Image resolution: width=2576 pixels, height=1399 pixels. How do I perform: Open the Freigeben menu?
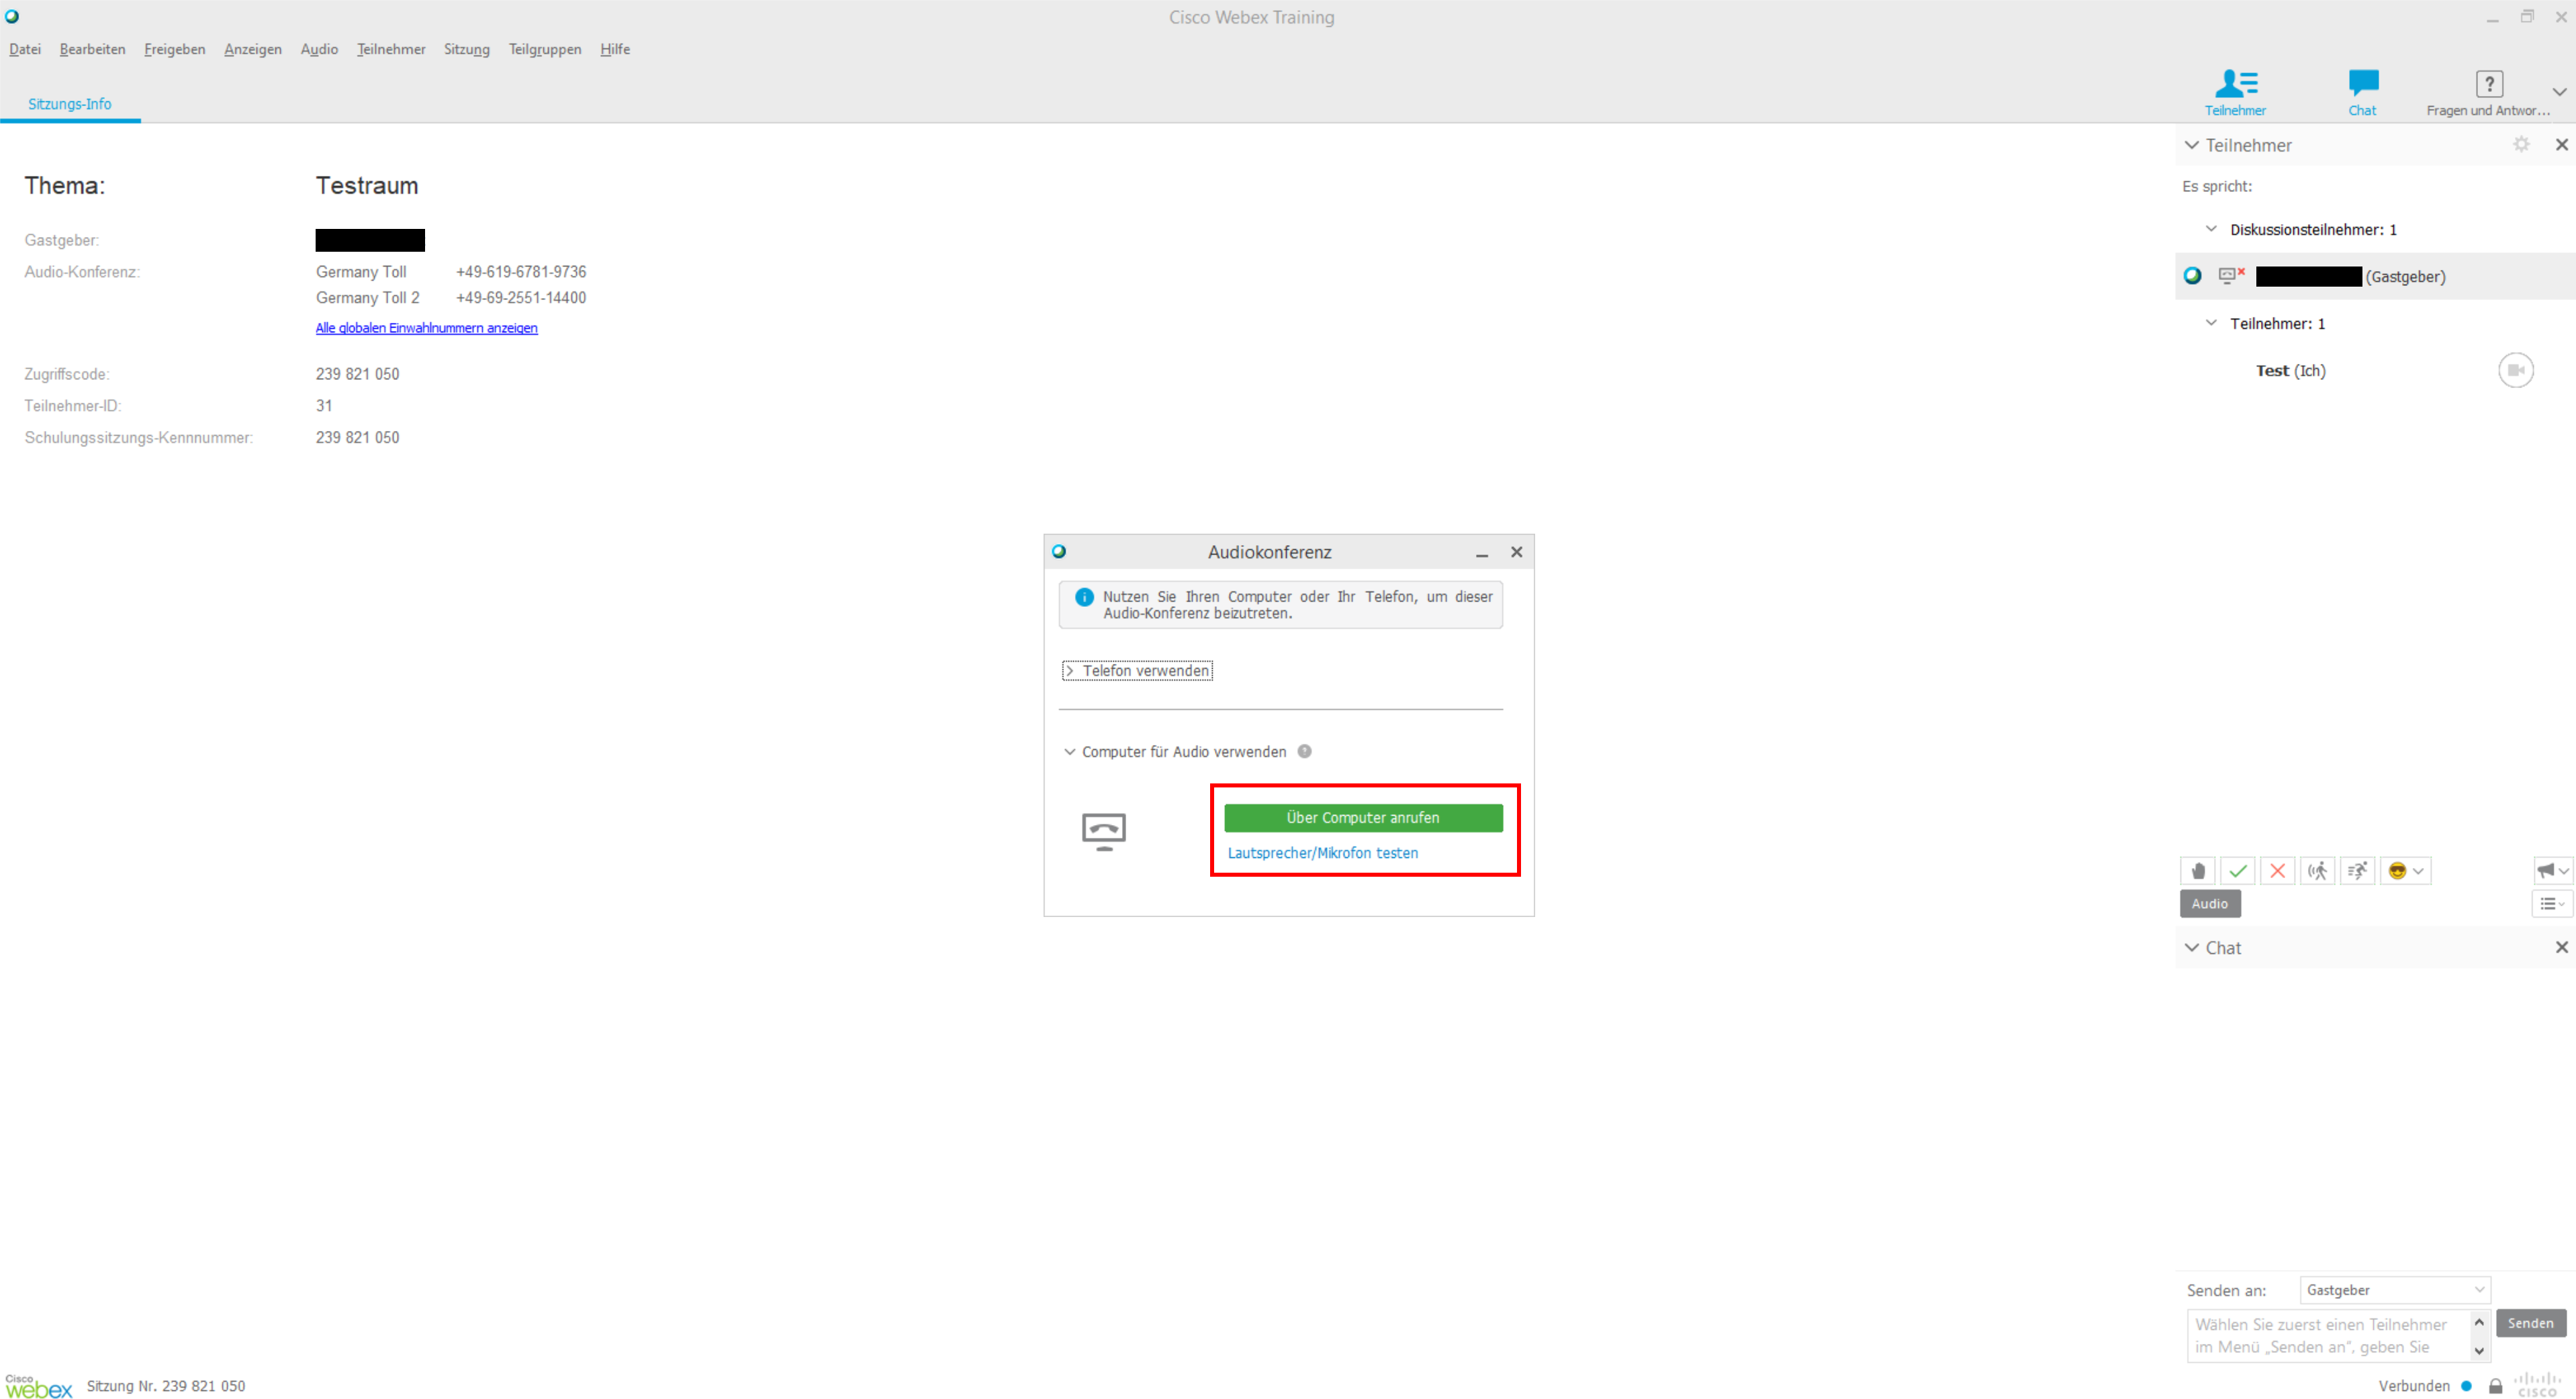[x=174, y=49]
